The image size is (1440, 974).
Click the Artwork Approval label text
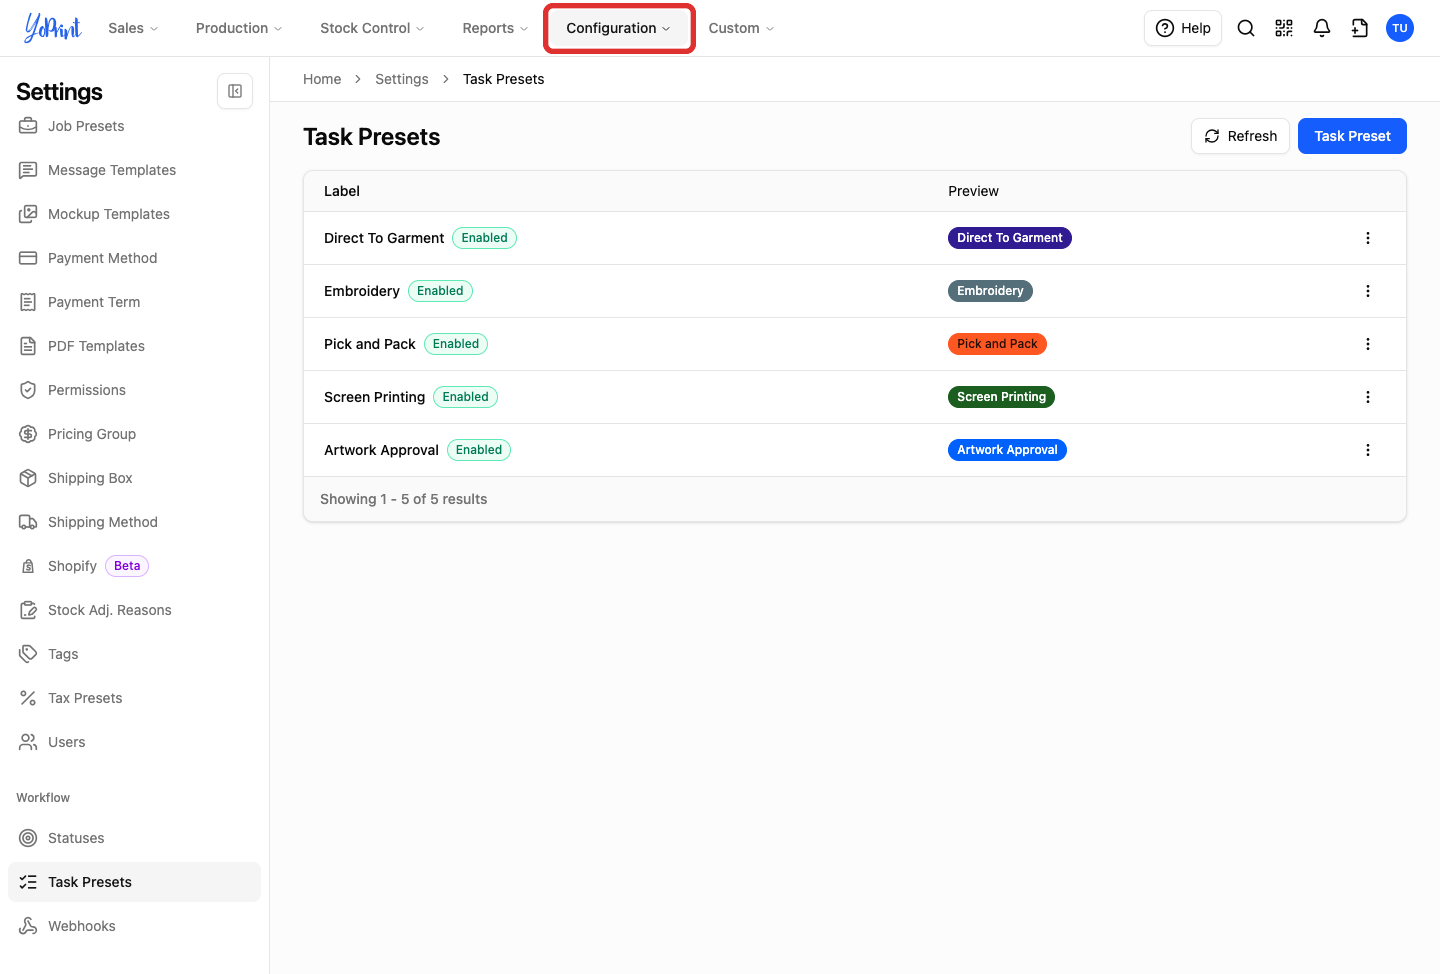(x=381, y=450)
